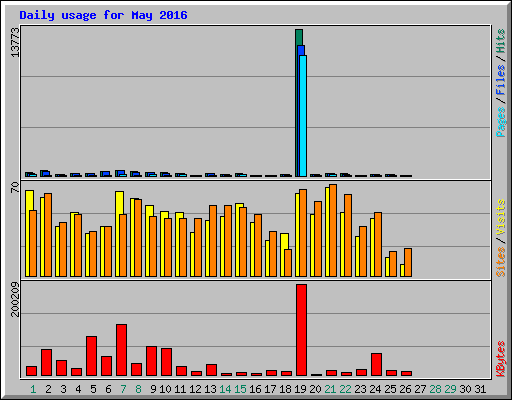Click day 30 on the x-axis
Viewport: 512px width, 400px height.
click(x=465, y=389)
